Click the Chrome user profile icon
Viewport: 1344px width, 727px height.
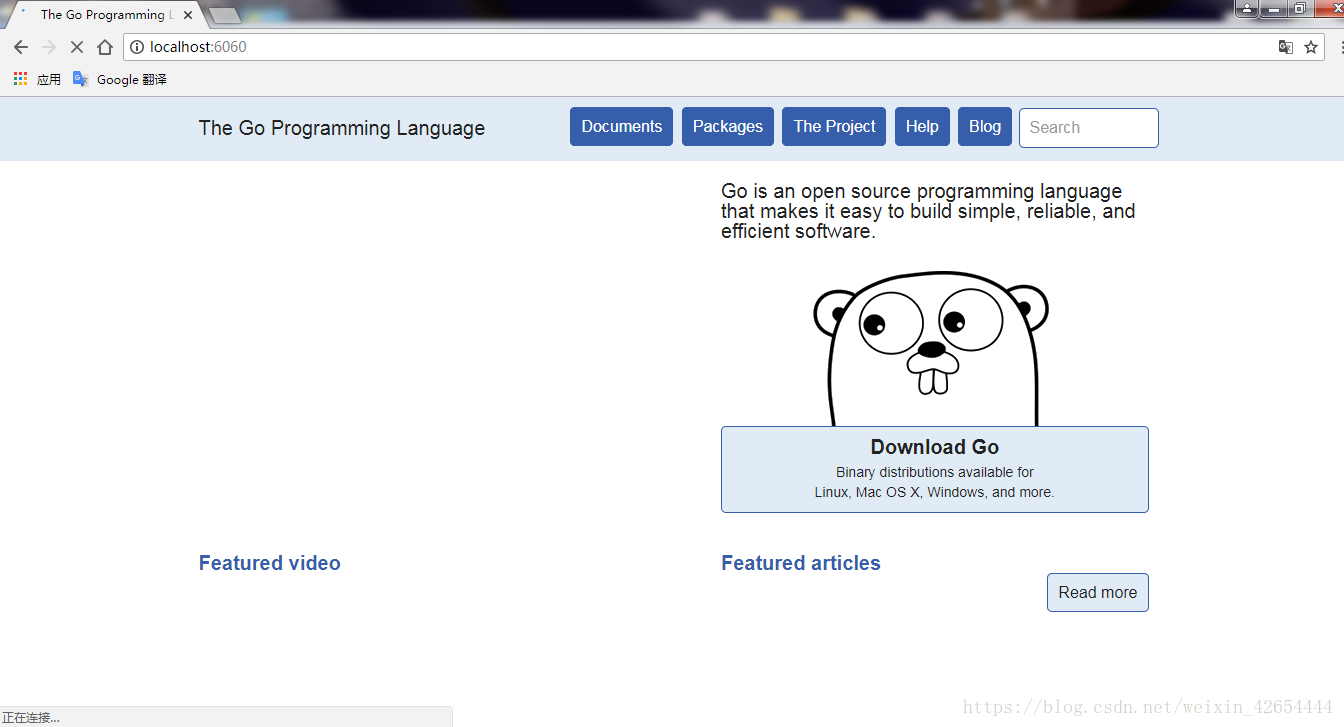pos(1247,8)
